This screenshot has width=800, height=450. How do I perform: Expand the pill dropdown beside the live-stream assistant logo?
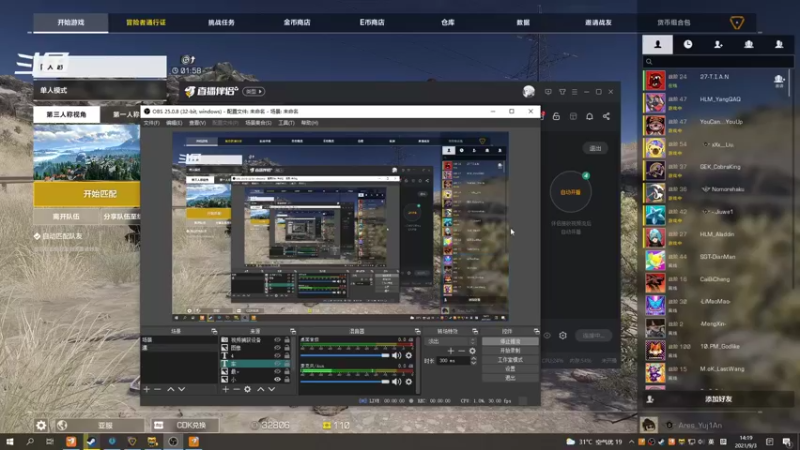click(254, 92)
